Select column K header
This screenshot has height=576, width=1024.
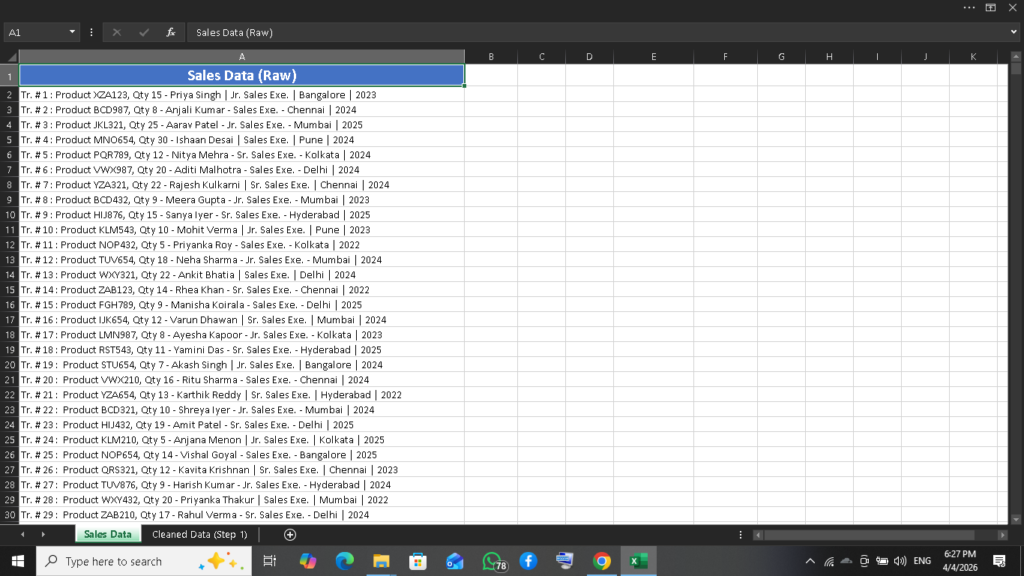pos(973,57)
